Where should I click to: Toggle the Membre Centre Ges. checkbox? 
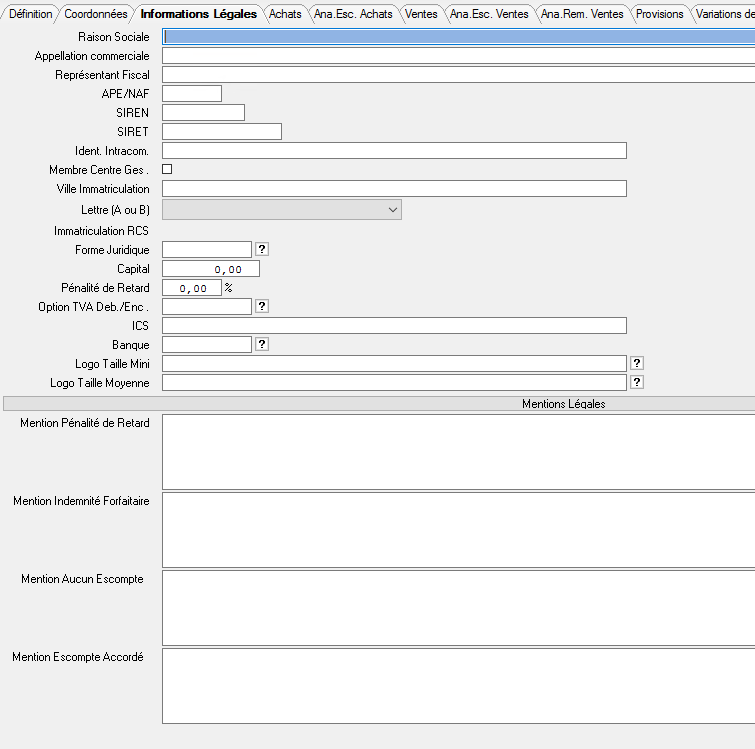pyautogui.click(x=167, y=170)
